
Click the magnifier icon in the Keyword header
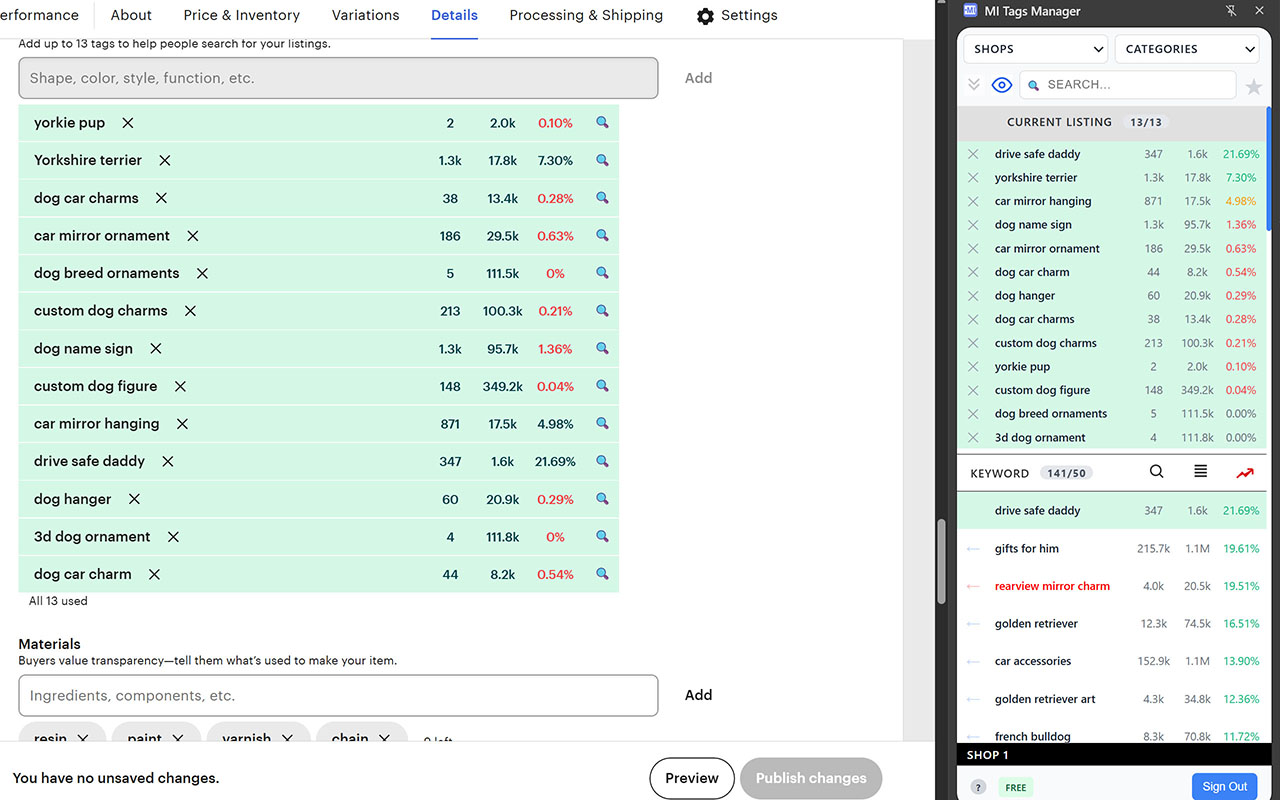click(1156, 472)
